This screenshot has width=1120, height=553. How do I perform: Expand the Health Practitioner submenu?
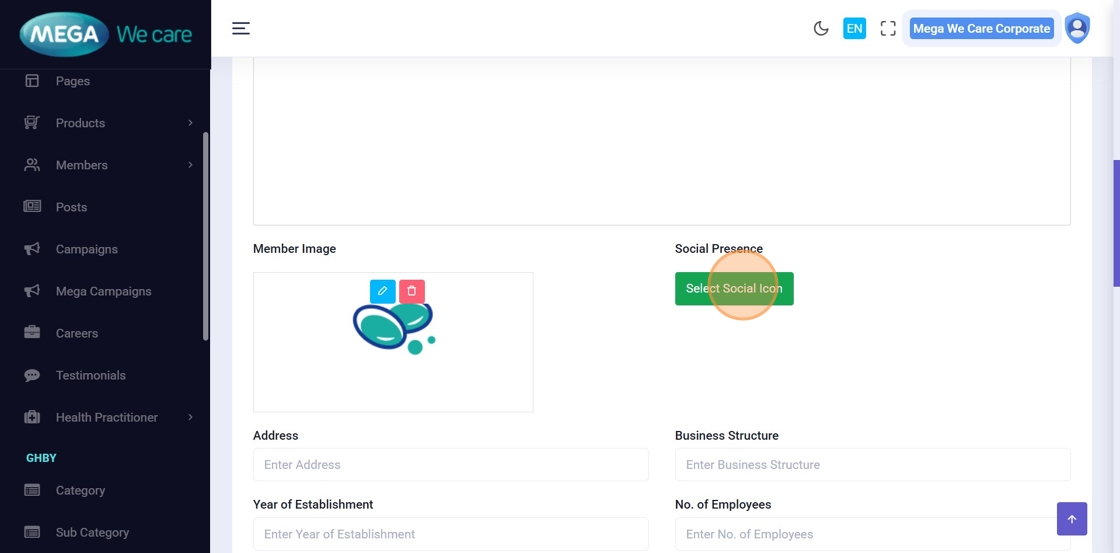coord(108,417)
